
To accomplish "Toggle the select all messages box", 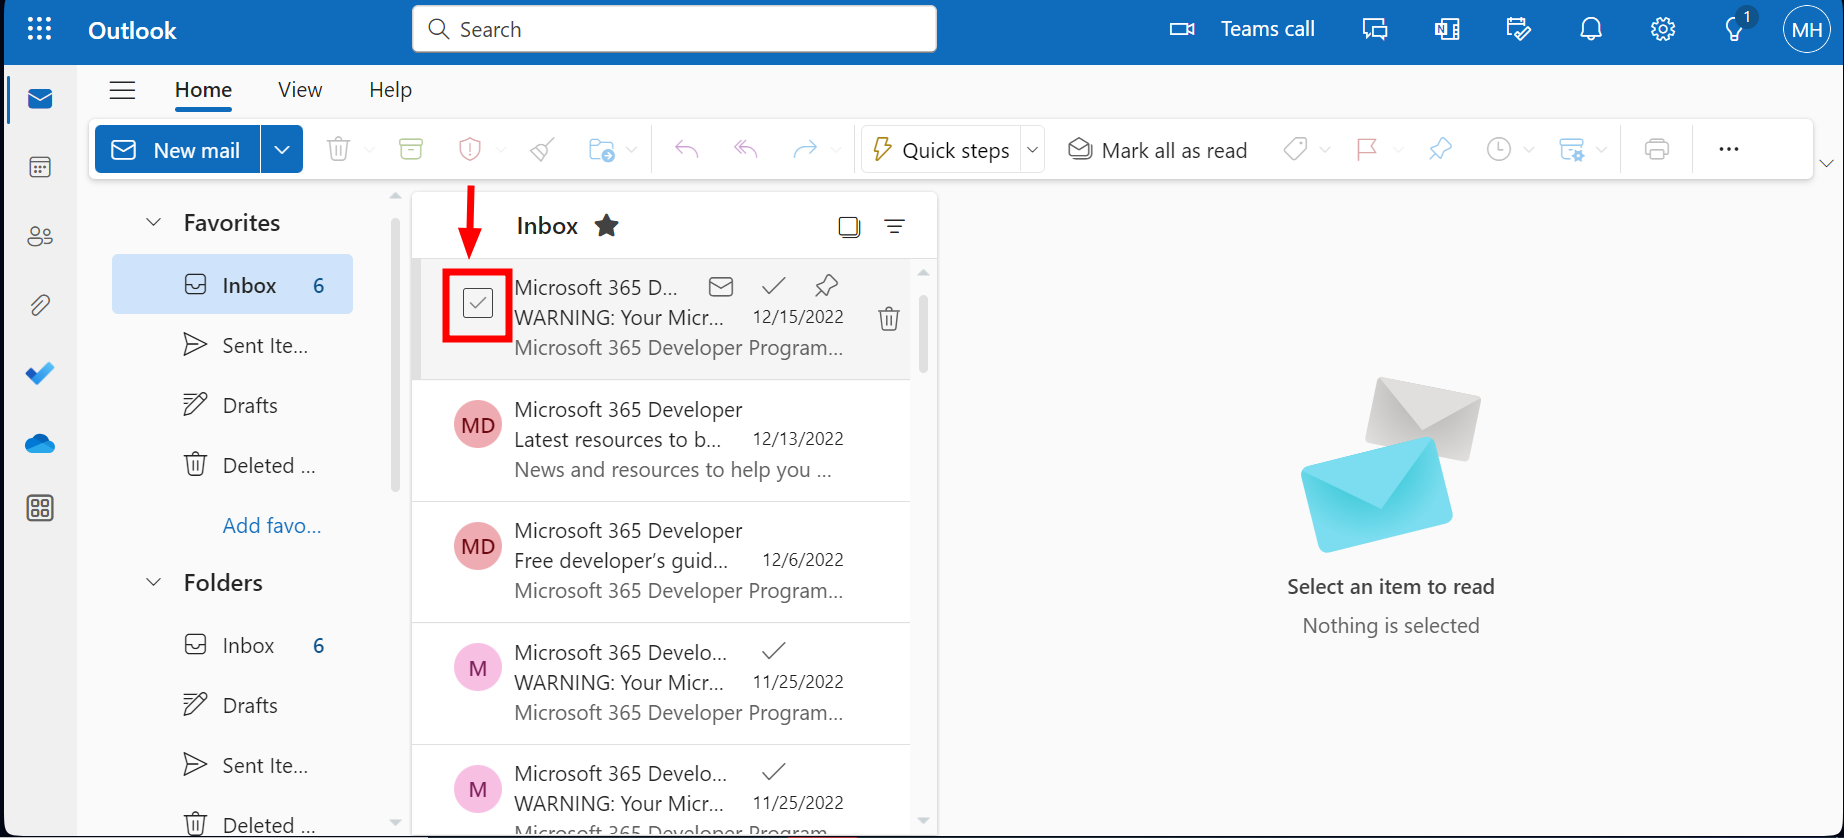I will [849, 227].
